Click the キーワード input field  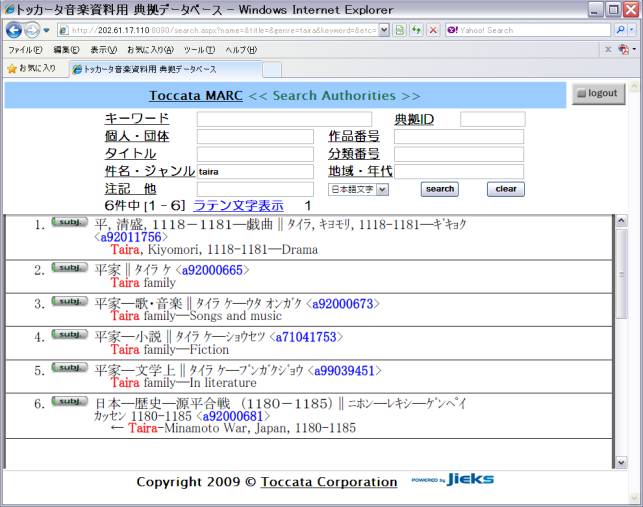(284, 119)
